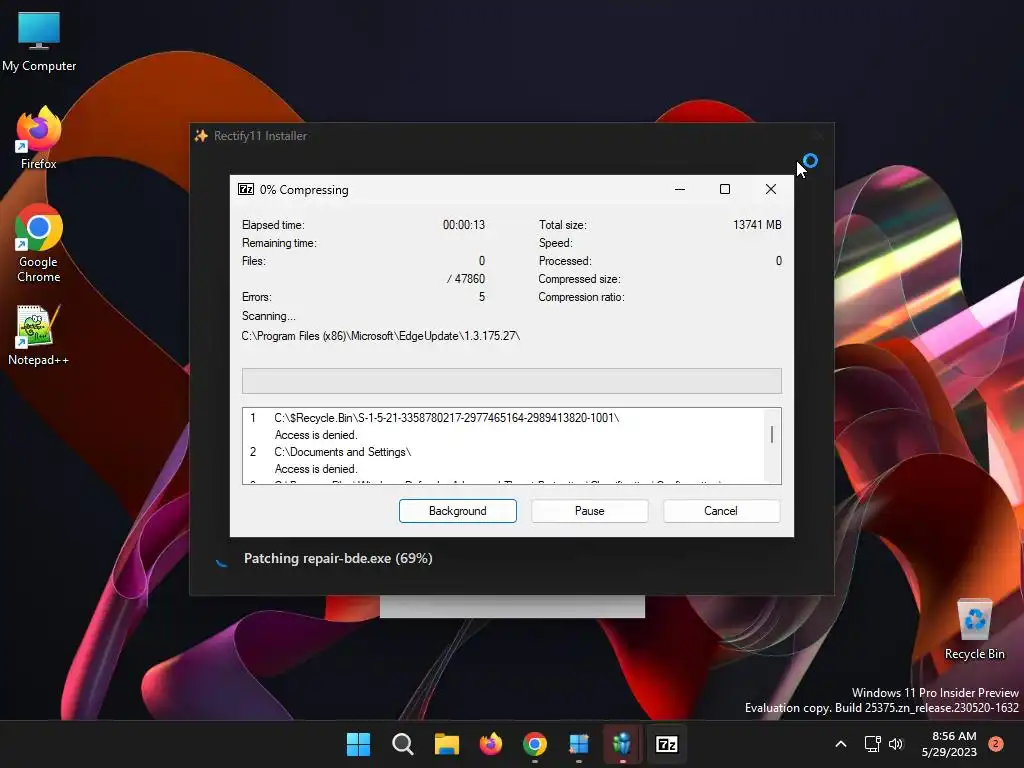Click Elapsed time value 00:00:13

pyautogui.click(x=464, y=225)
